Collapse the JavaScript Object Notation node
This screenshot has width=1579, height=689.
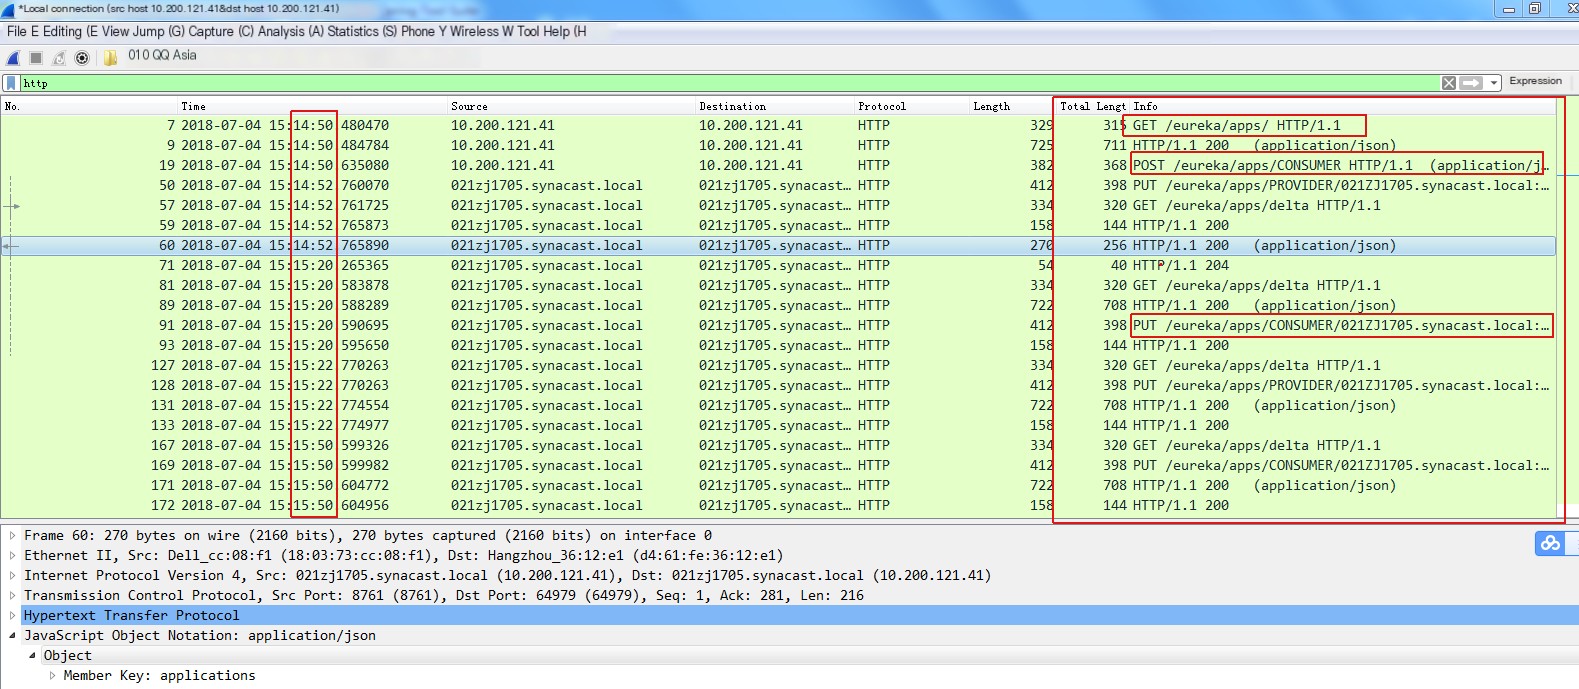(12, 636)
